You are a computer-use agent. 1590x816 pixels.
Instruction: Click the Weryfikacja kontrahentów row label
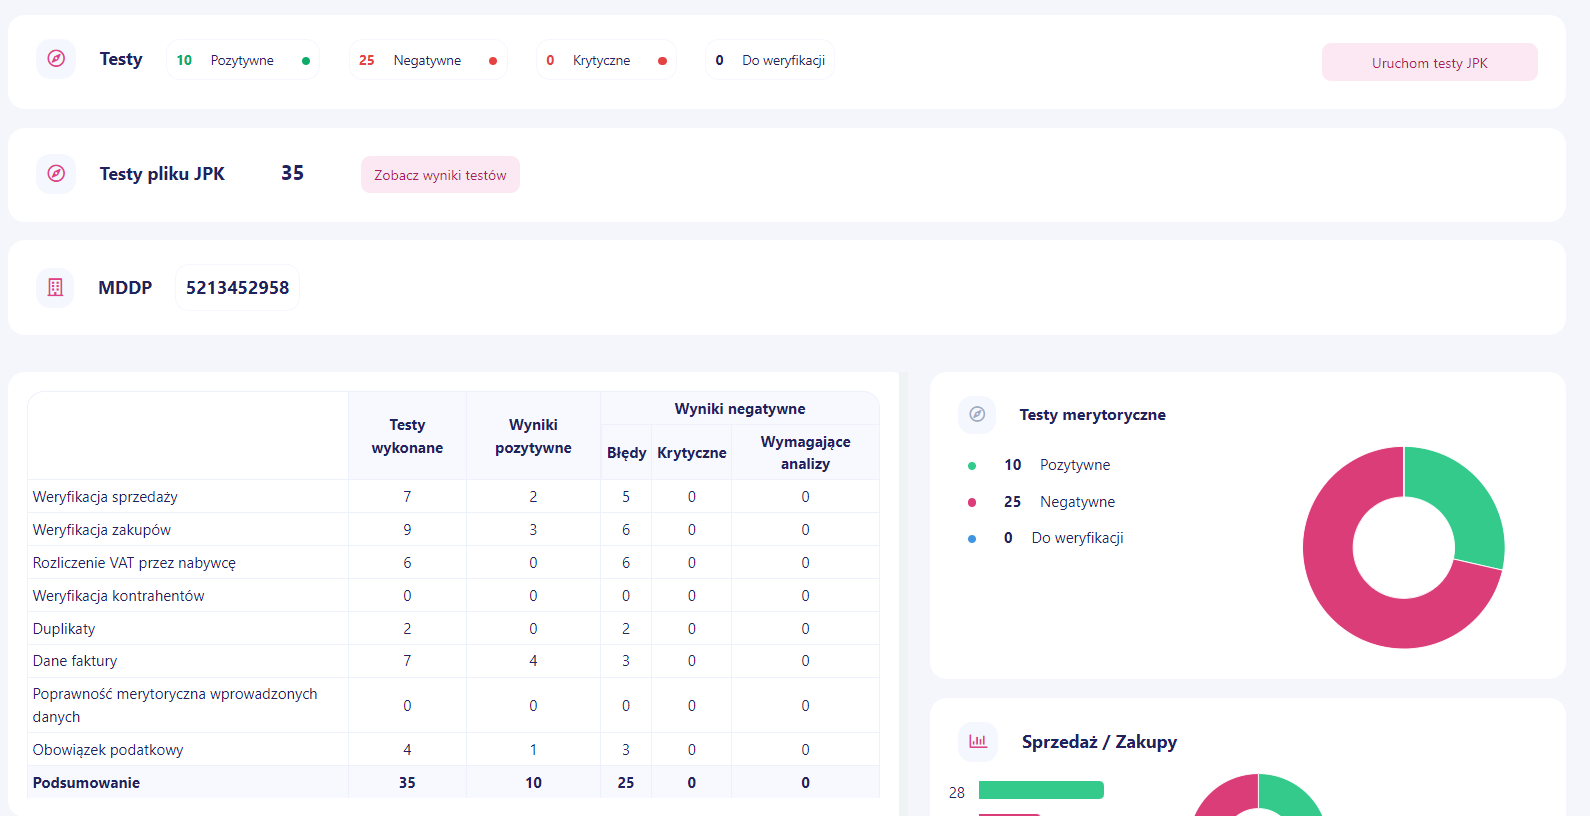tap(118, 596)
